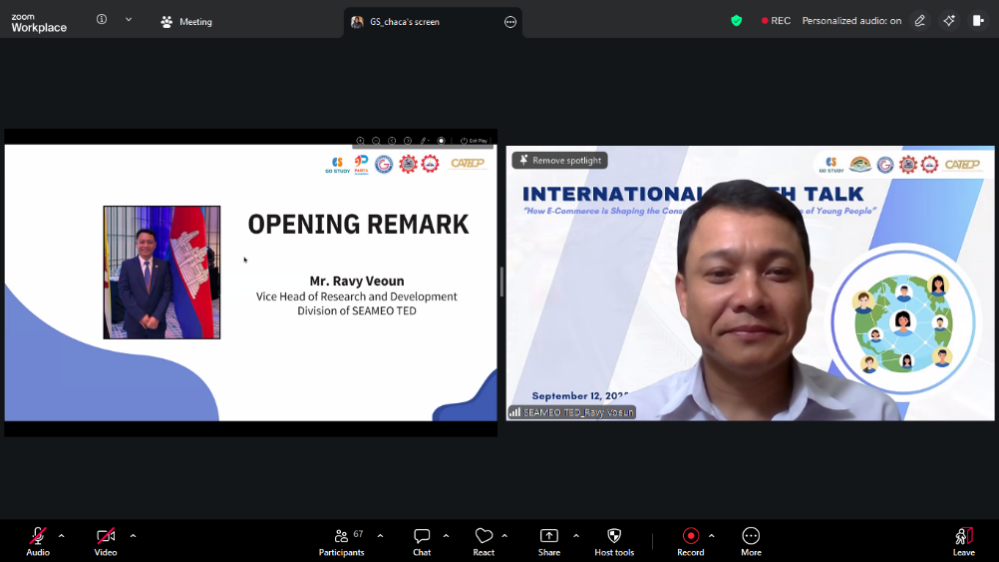Image resolution: width=999 pixels, height=562 pixels.
Task: Open the annotate pencil icon
Action: coord(920,21)
